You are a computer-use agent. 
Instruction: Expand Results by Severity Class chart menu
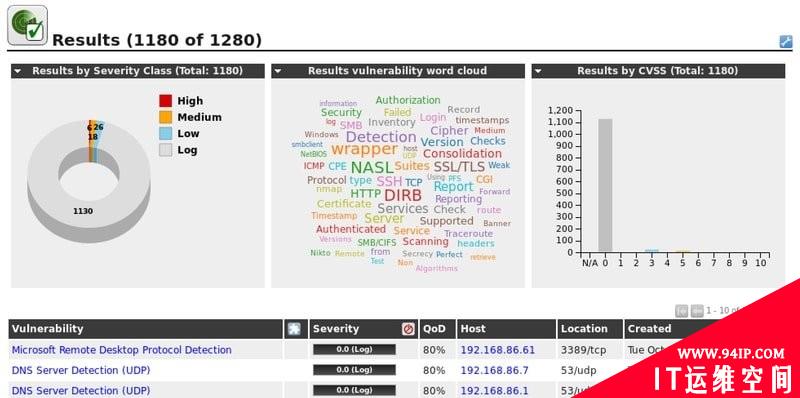18,71
